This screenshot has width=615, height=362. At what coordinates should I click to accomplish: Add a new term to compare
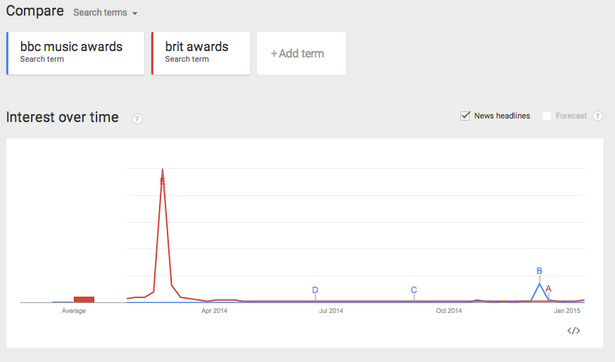[x=301, y=53]
